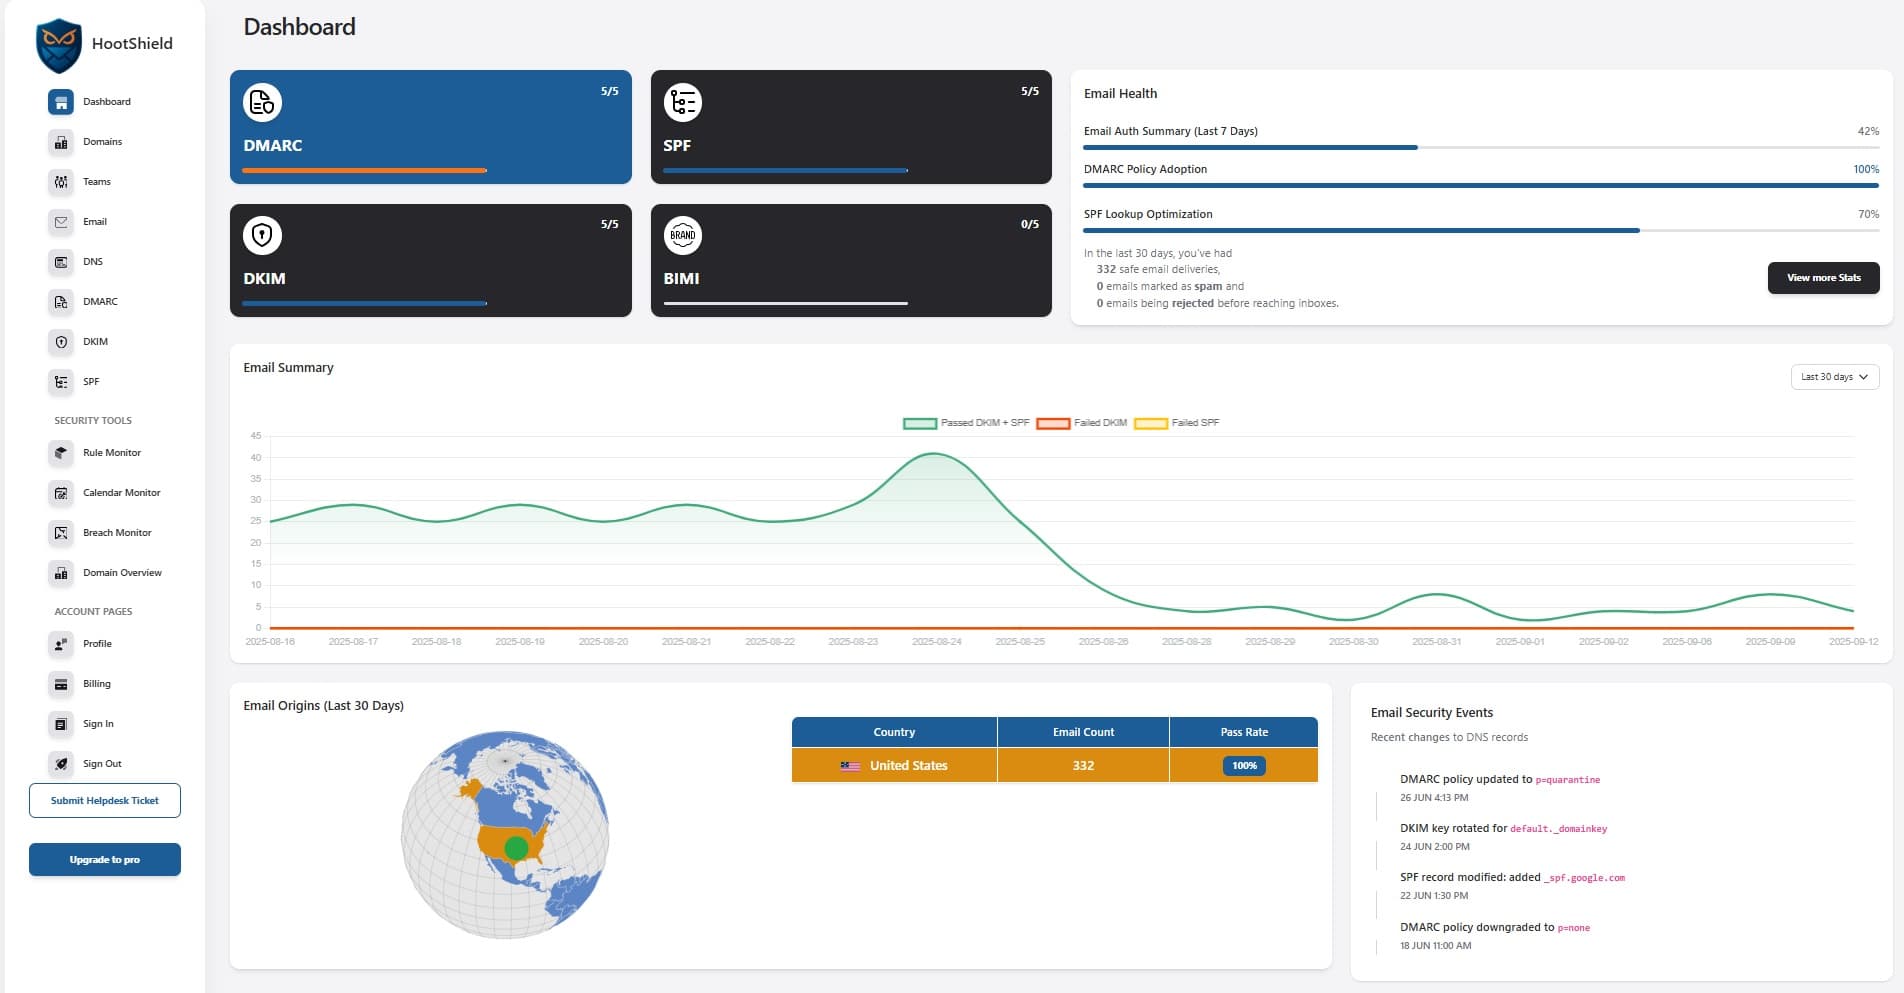Viewport: 1904px width, 993px height.
Task: Submit a Helpdesk Ticket button
Action: point(105,801)
